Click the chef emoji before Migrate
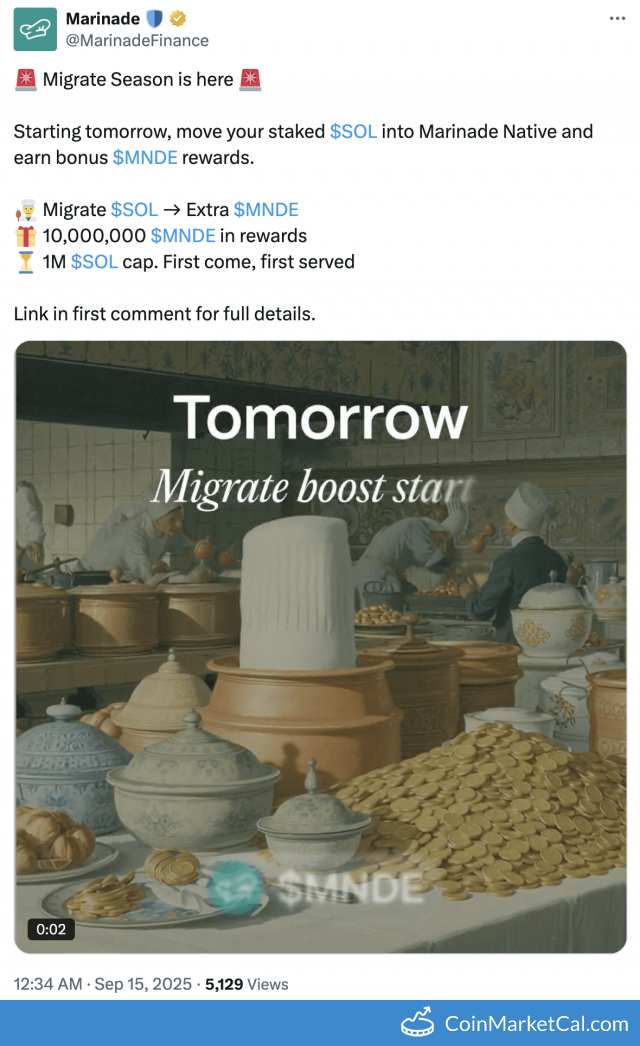The width and height of the screenshot is (640, 1046). pyautogui.click(x=26, y=210)
